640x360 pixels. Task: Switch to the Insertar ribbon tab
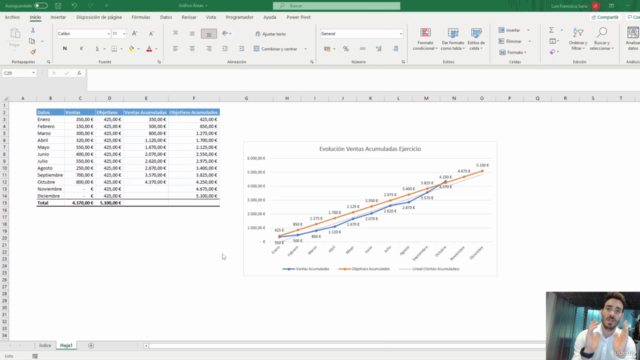coord(58,17)
